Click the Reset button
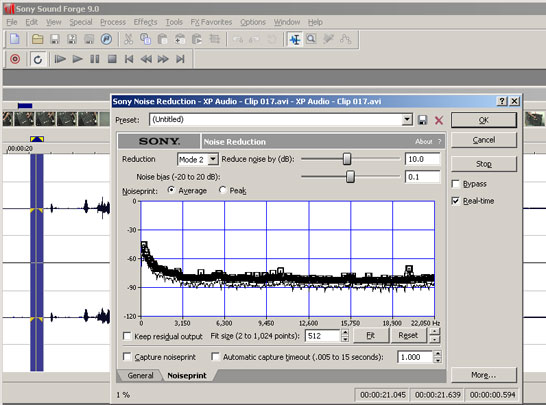Viewport: 546px width, 405px height. point(408,336)
